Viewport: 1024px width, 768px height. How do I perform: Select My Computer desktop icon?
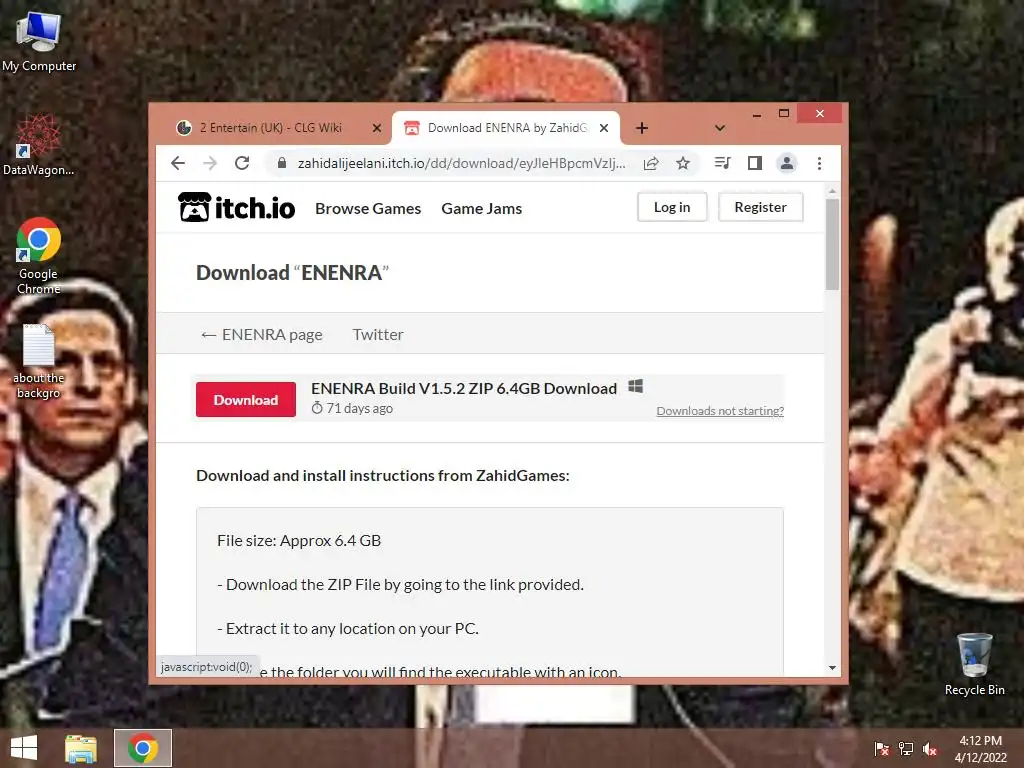point(39,40)
